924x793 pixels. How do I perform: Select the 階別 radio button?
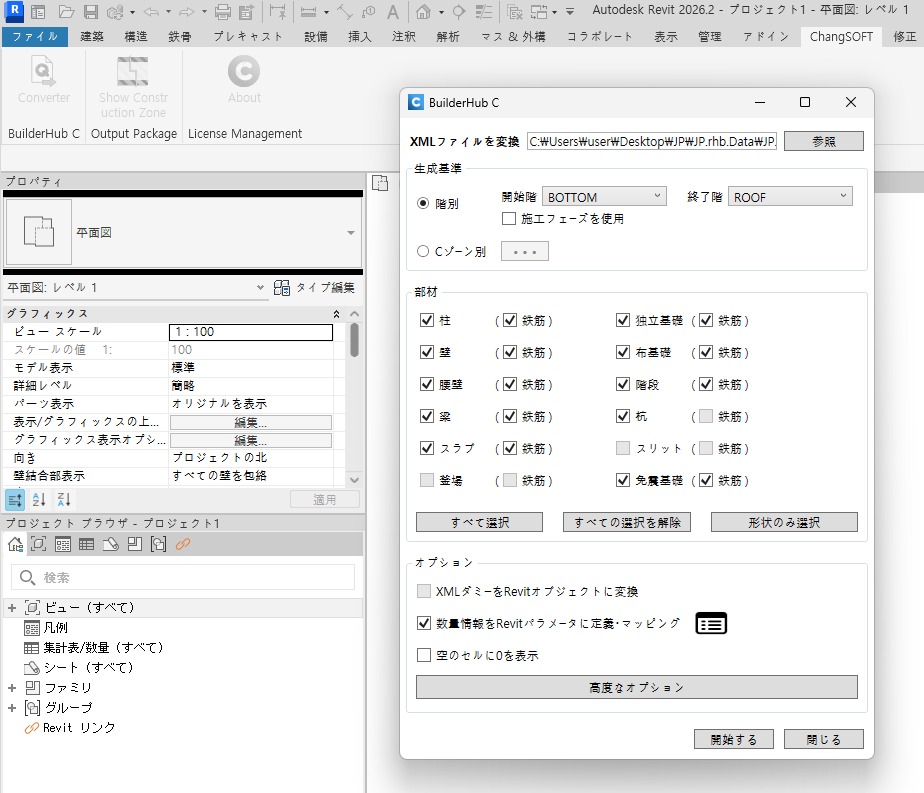(x=423, y=203)
